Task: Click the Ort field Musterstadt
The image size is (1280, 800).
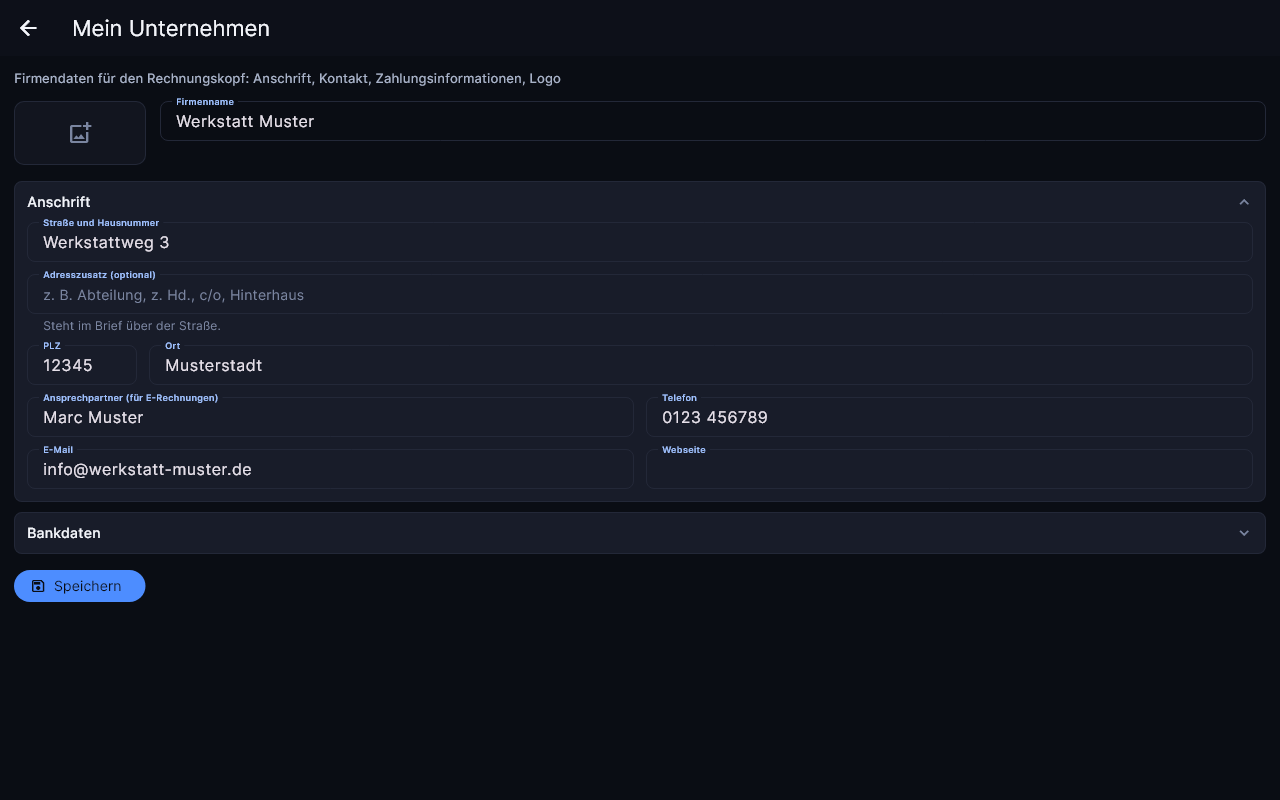Action: click(x=701, y=365)
